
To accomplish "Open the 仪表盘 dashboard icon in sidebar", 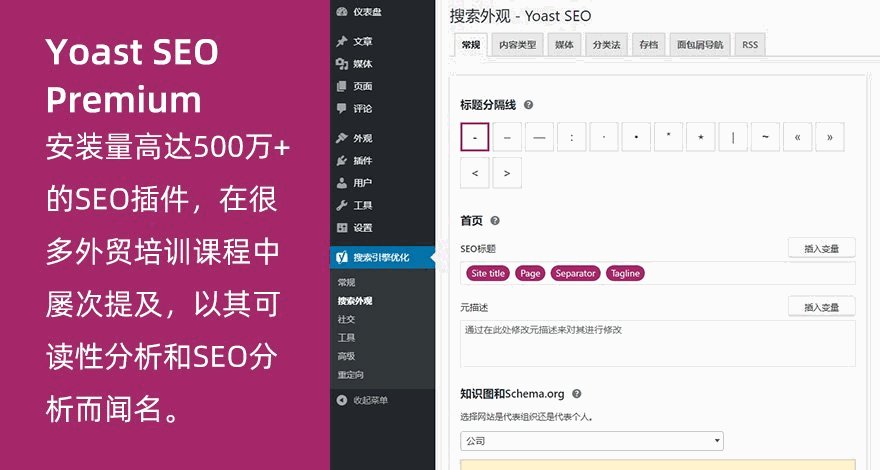I will [x=342, y=12].
